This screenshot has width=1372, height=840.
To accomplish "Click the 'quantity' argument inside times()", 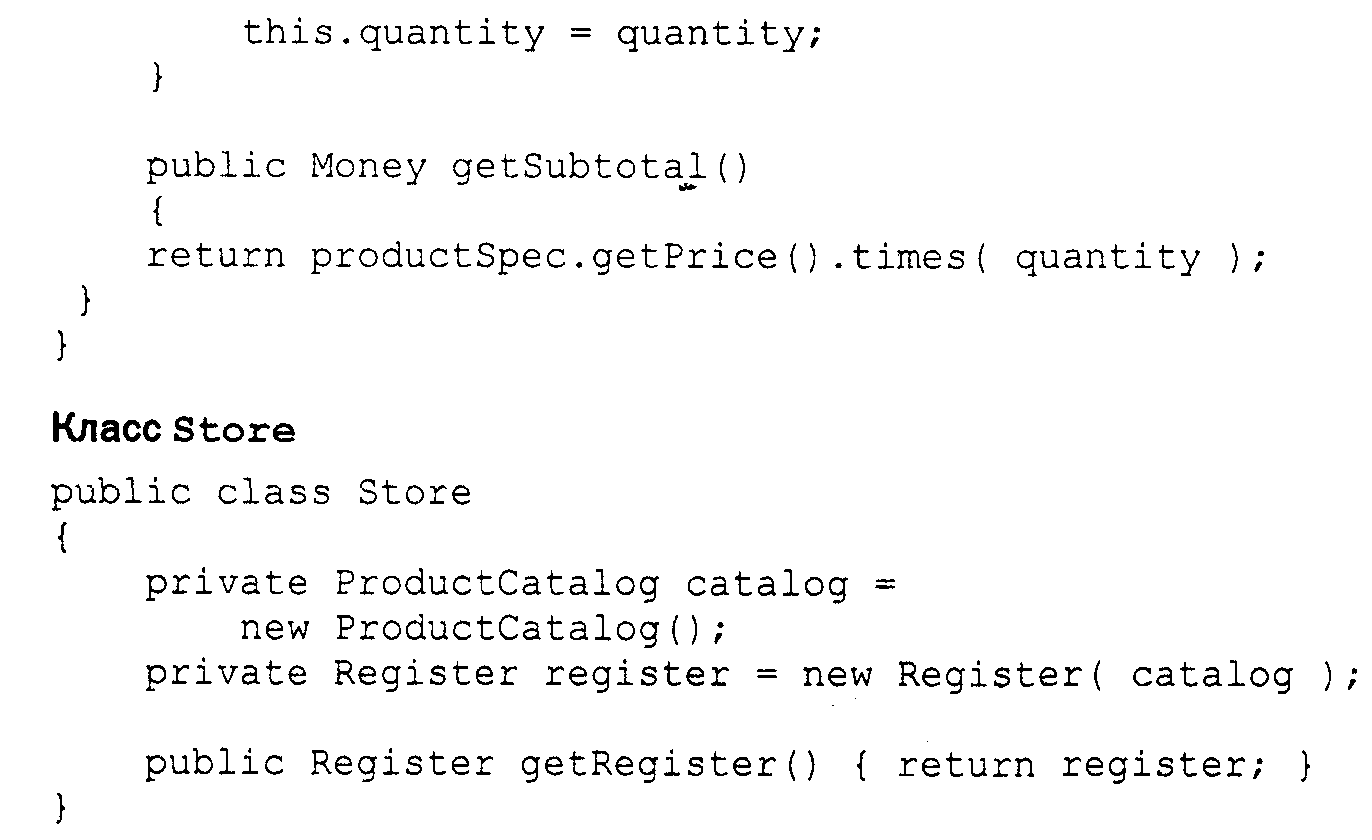I will click(1108, 260).
